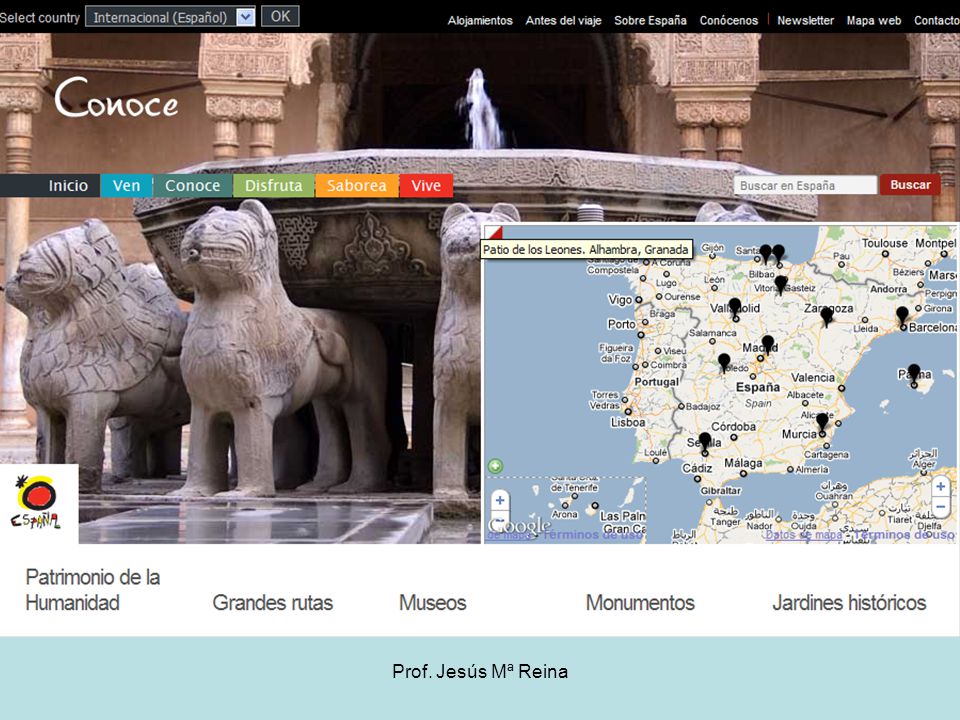Go to Sobre España page
The height and width of the screenshot is (720, 960).
[650, 20]
